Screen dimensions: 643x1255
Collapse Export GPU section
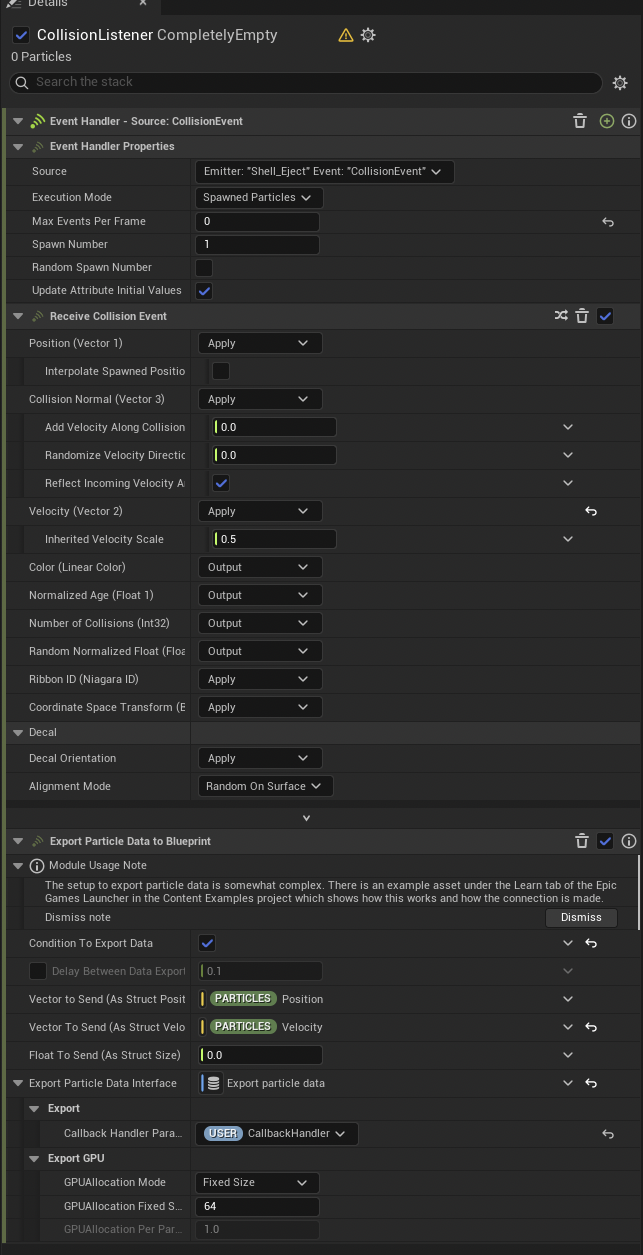pos(34,1159)
